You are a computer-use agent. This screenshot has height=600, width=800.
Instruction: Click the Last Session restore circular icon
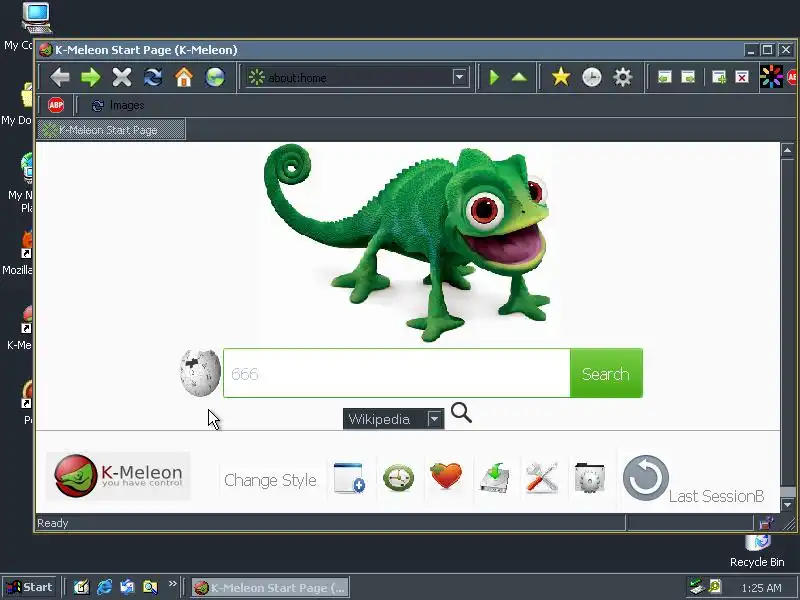click(645, 478)
